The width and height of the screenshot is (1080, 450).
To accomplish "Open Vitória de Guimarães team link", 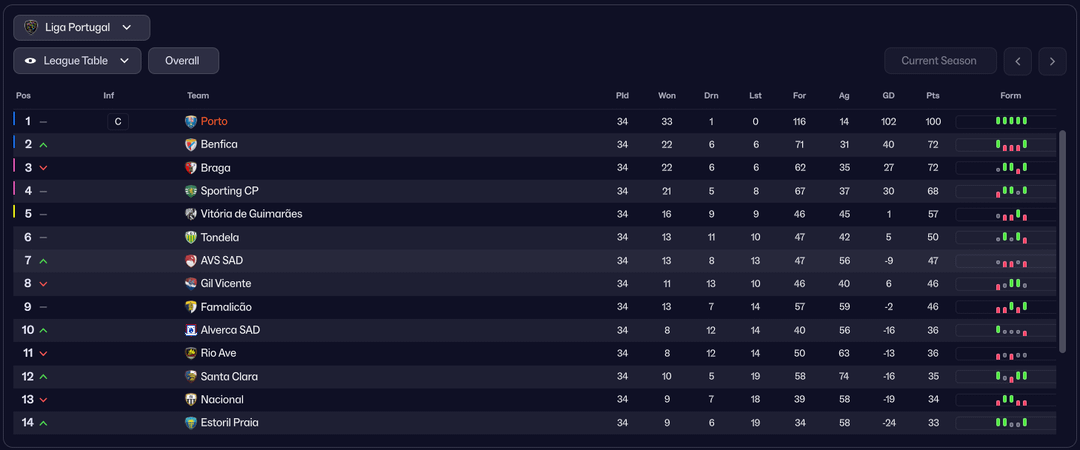I will point(251,214).
